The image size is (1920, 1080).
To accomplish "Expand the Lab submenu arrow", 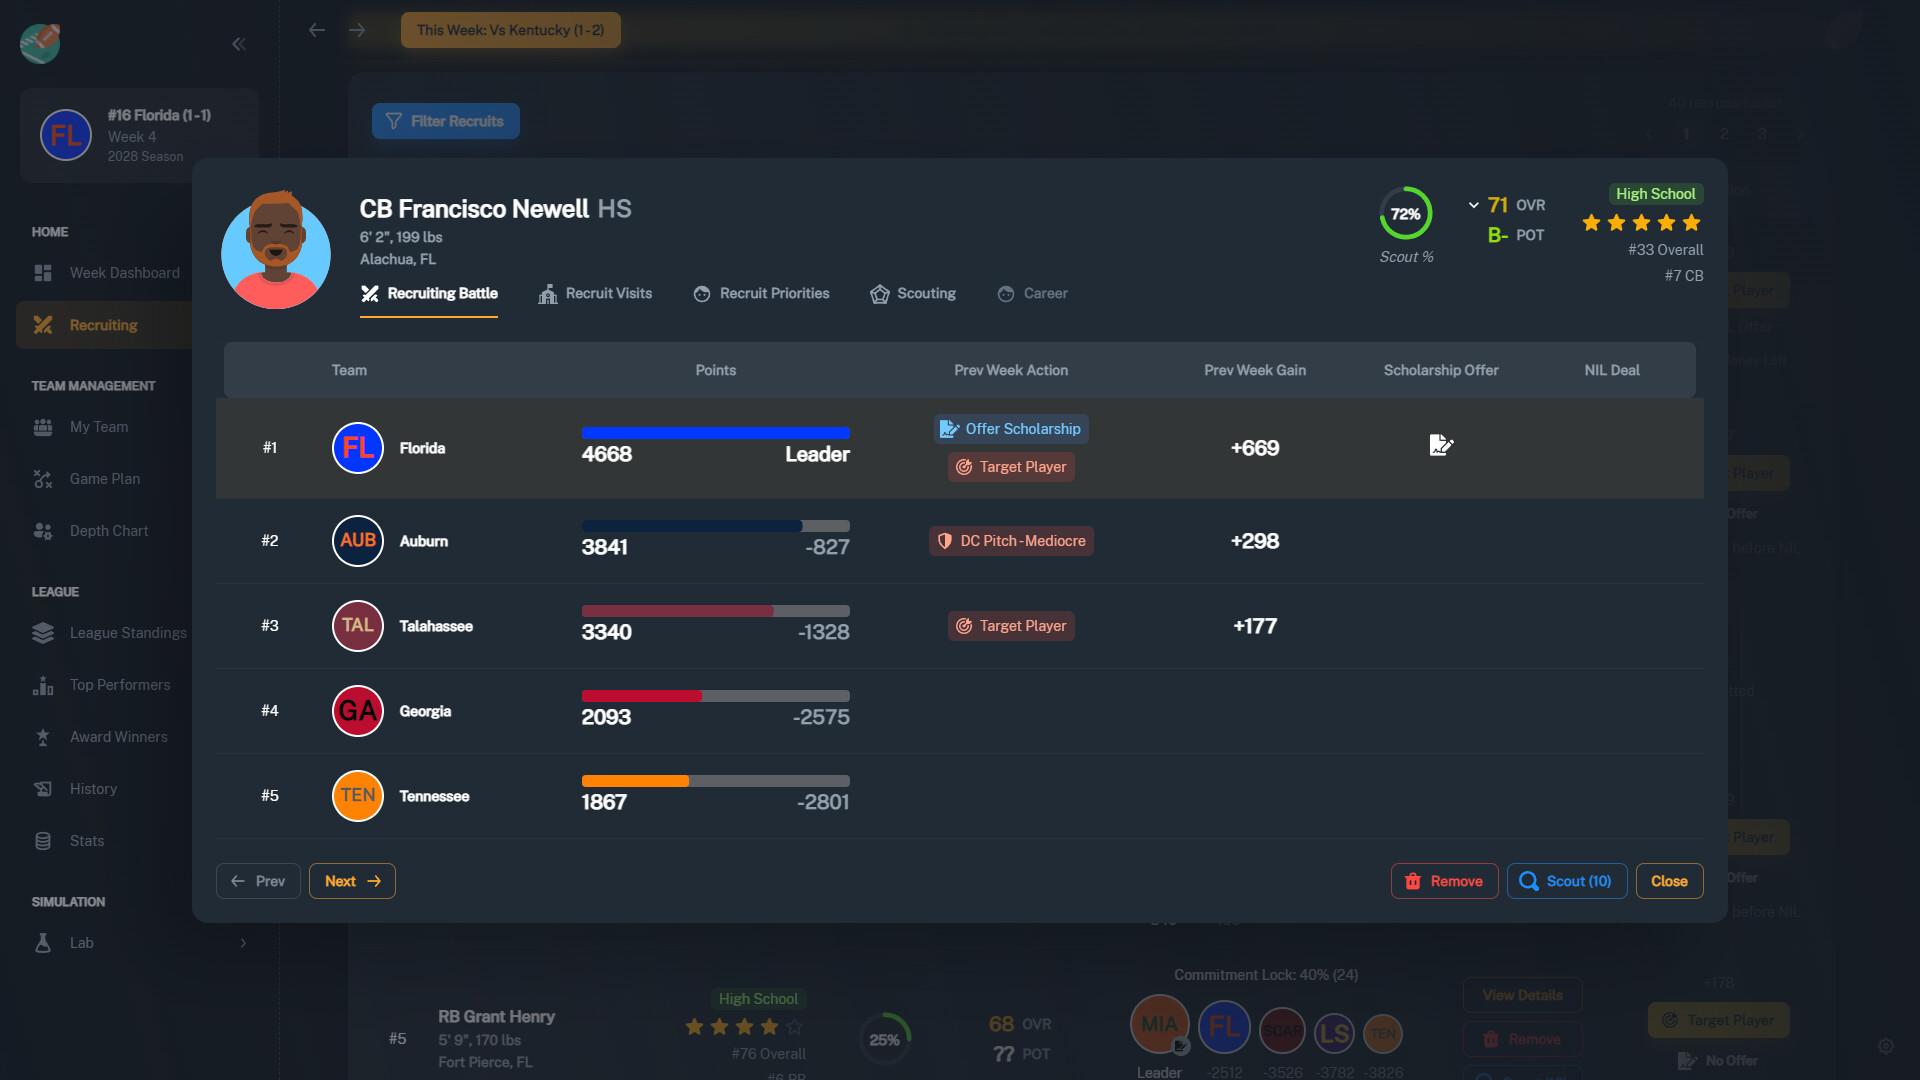I will pos(243,943).
